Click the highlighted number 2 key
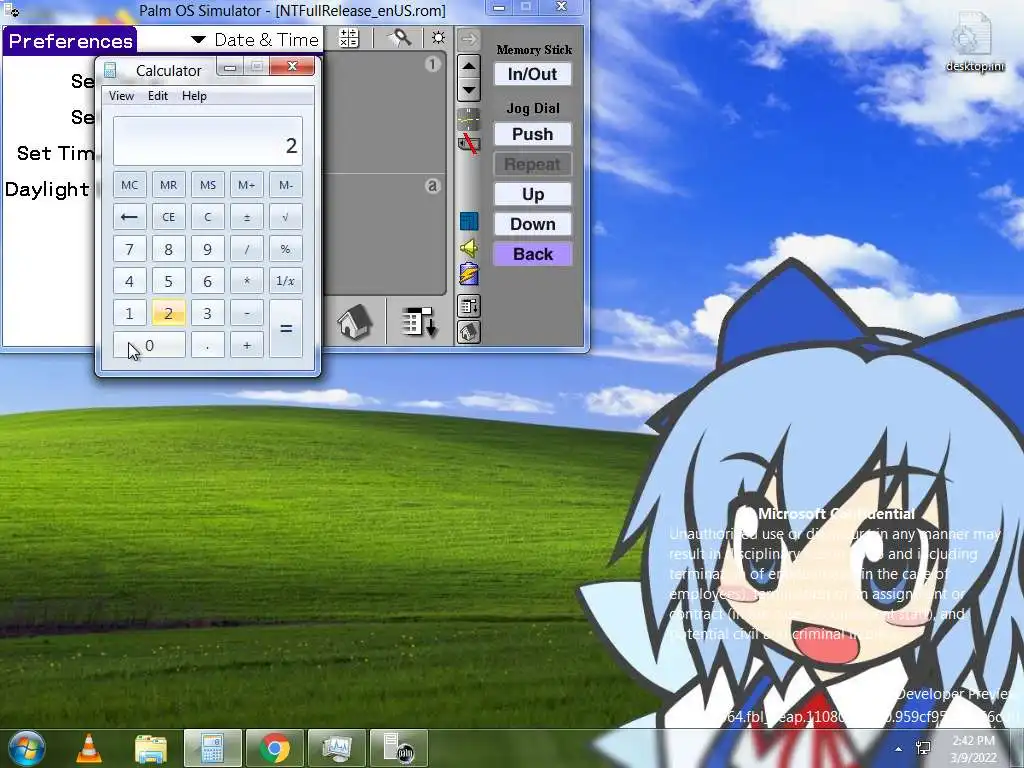1024x768 pixels. pyautogui.click(x=168, y=313)
